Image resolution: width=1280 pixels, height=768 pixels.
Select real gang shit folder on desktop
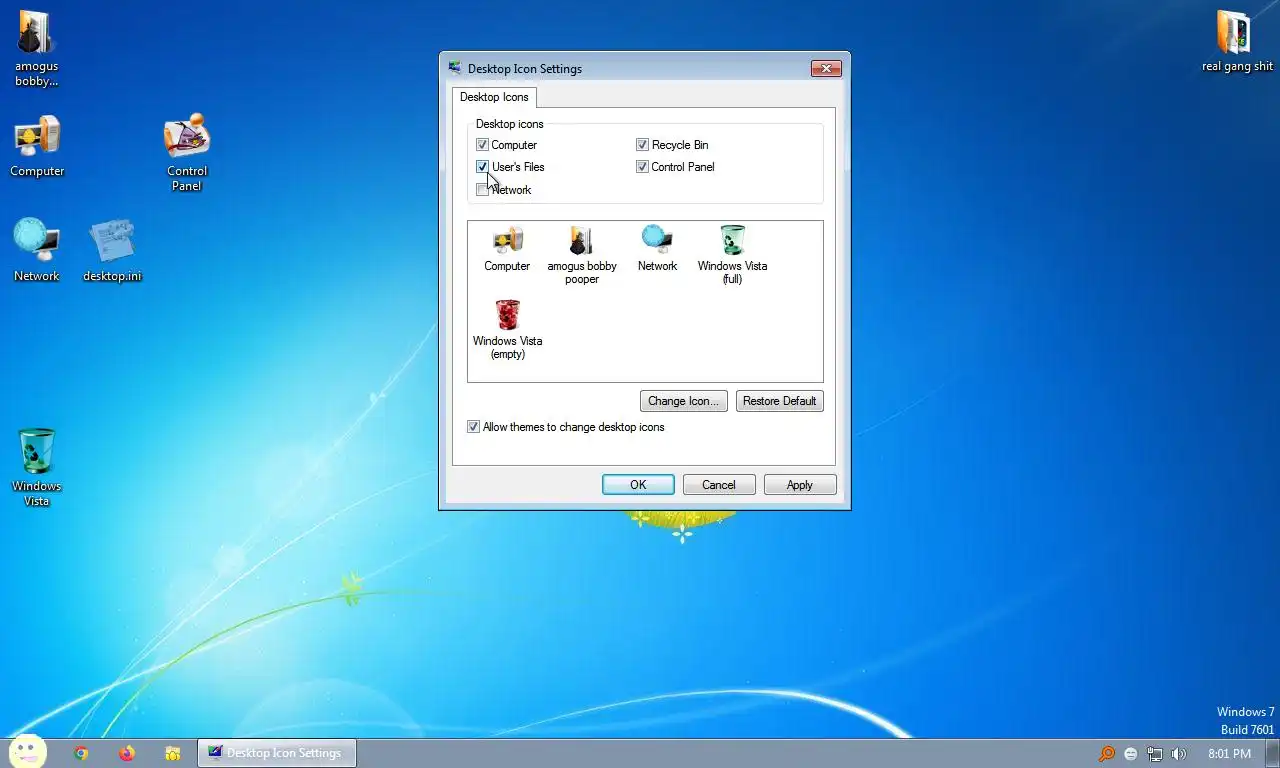pos(1237,41)
